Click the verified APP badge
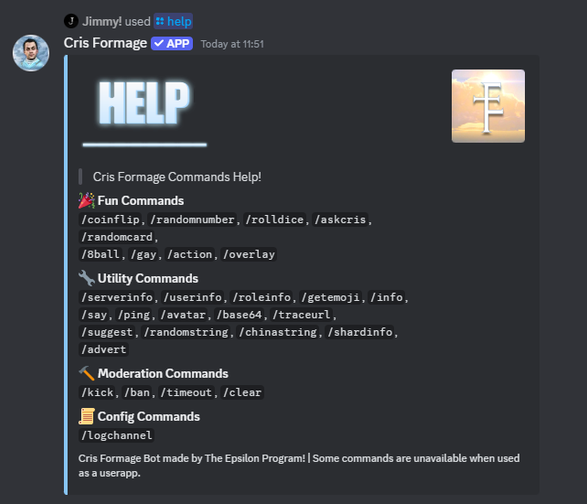The height and width of the screenshot is (504, 587). click(x=172, y=43)
